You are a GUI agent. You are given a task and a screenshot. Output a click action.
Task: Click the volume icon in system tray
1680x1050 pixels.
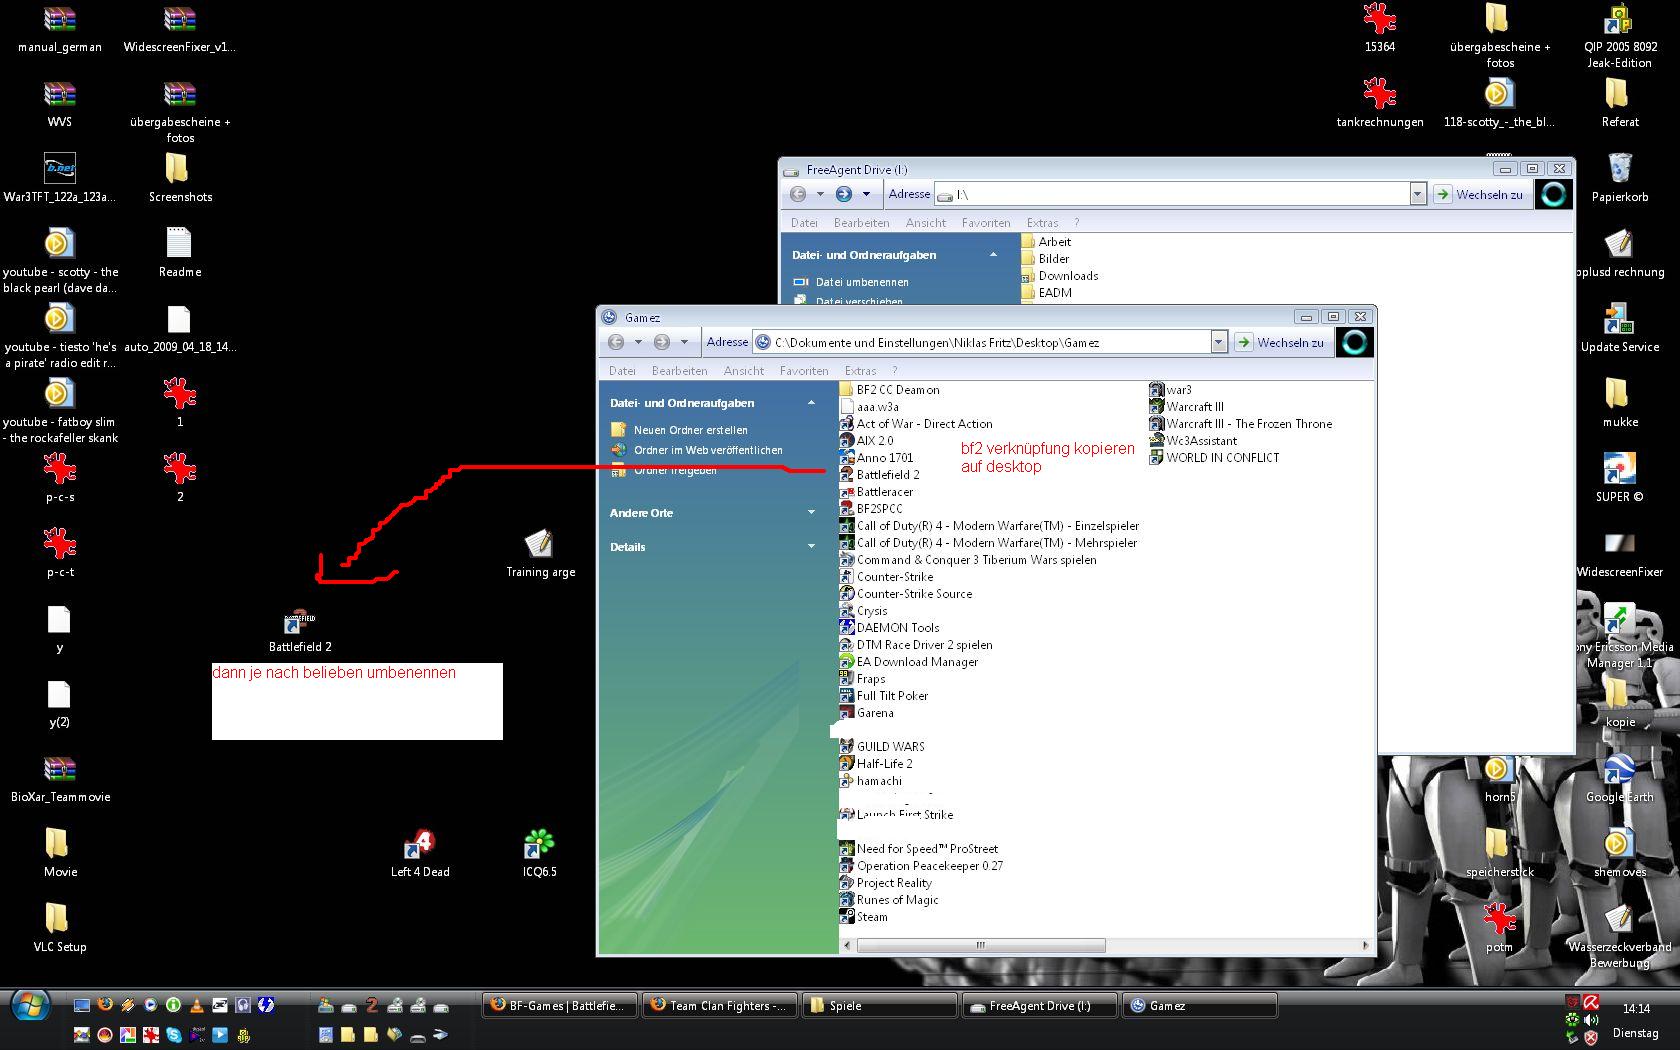pyautogui.click(x=1591, y=1020)
